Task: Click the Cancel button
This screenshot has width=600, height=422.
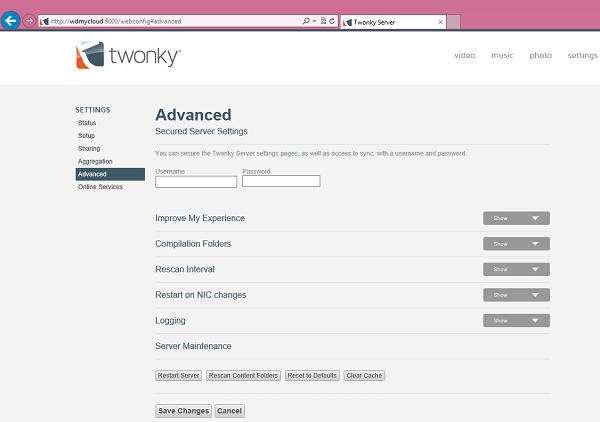Action: pos(229,411)
